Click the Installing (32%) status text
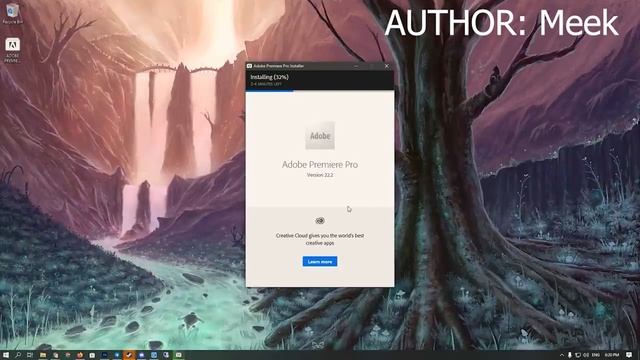This screenshot has width=640, height=360. (269, 77)
